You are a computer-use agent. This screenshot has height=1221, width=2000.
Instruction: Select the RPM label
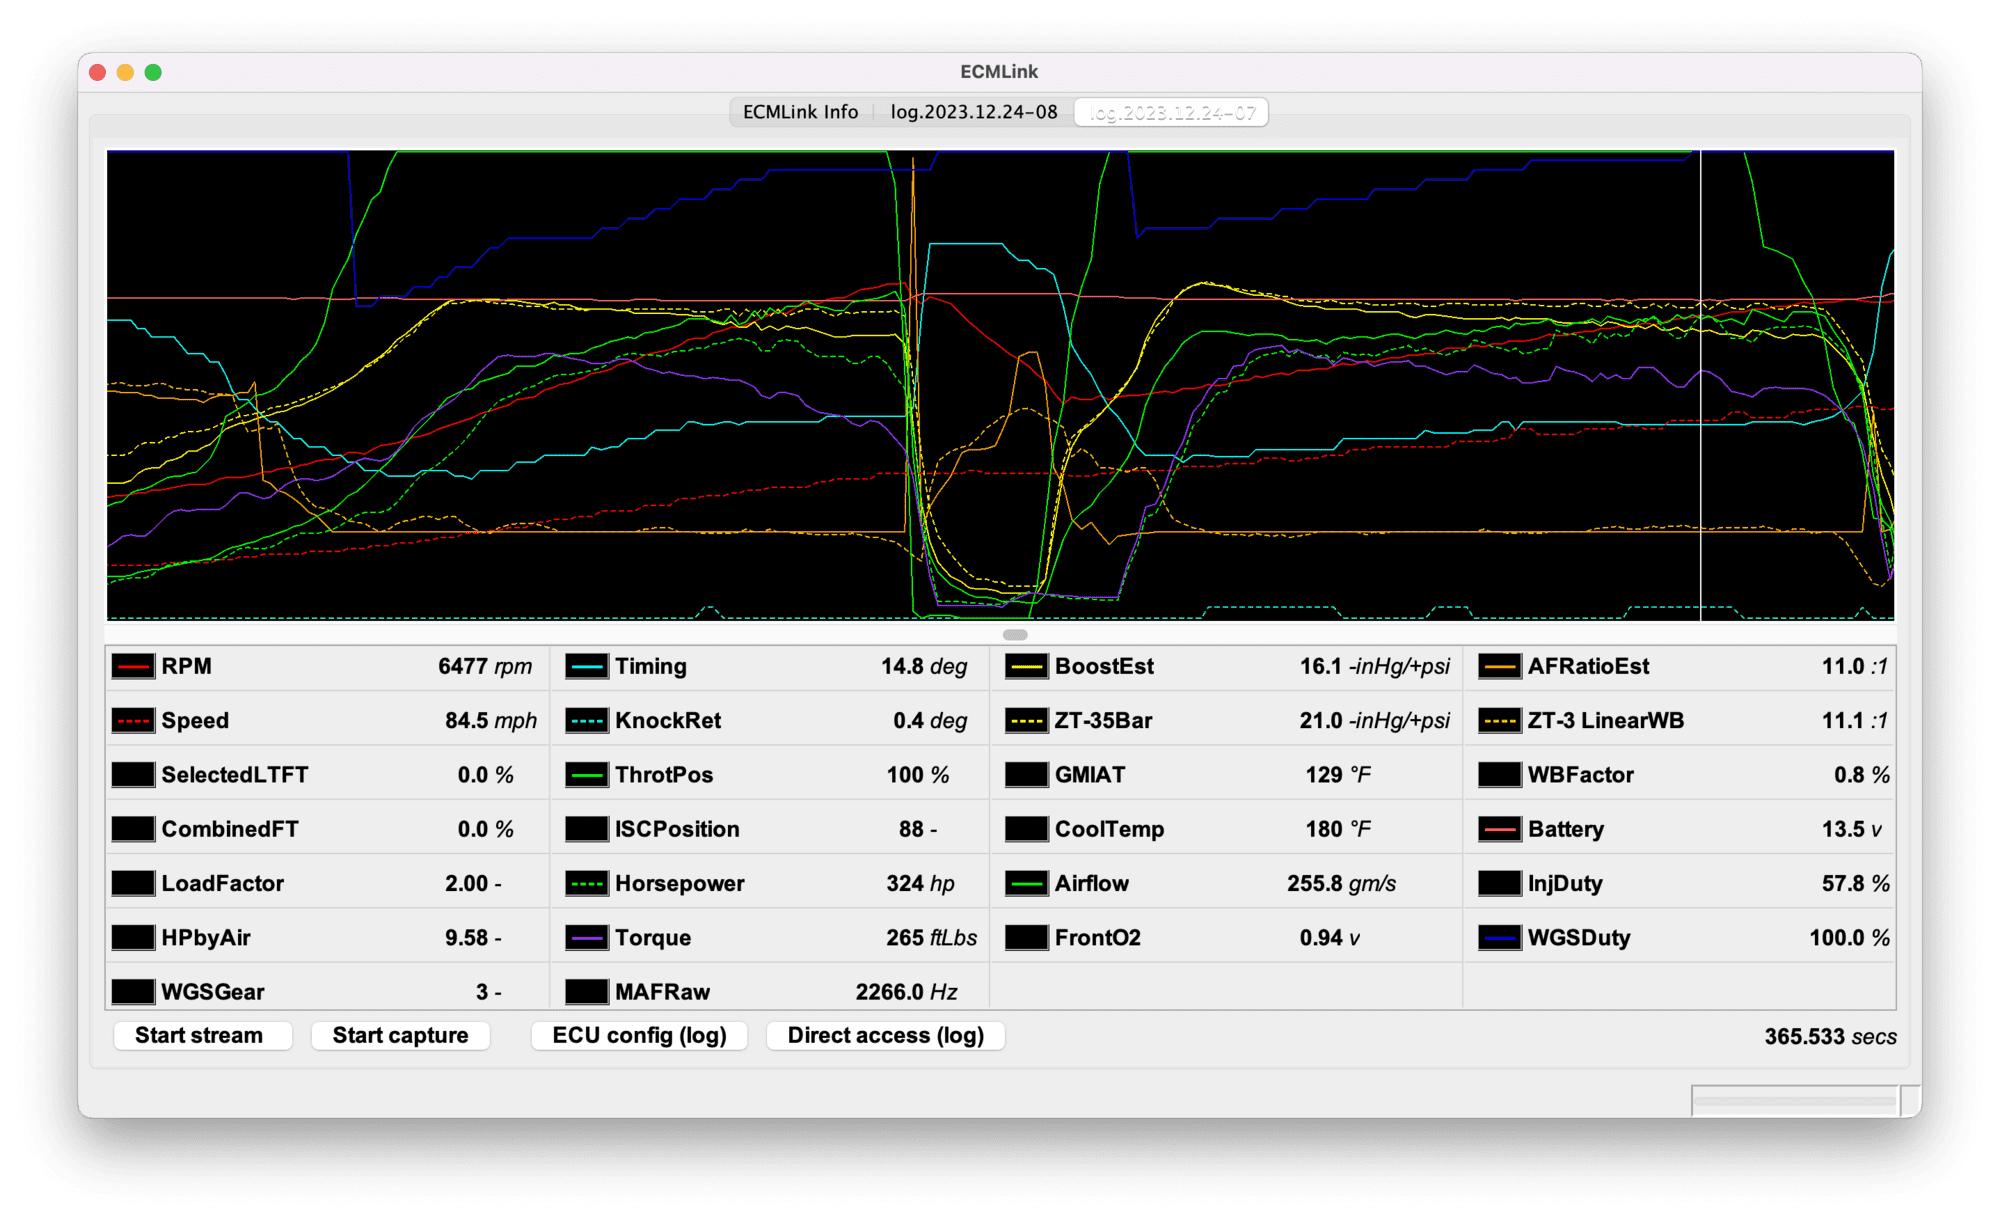point(187,667)
